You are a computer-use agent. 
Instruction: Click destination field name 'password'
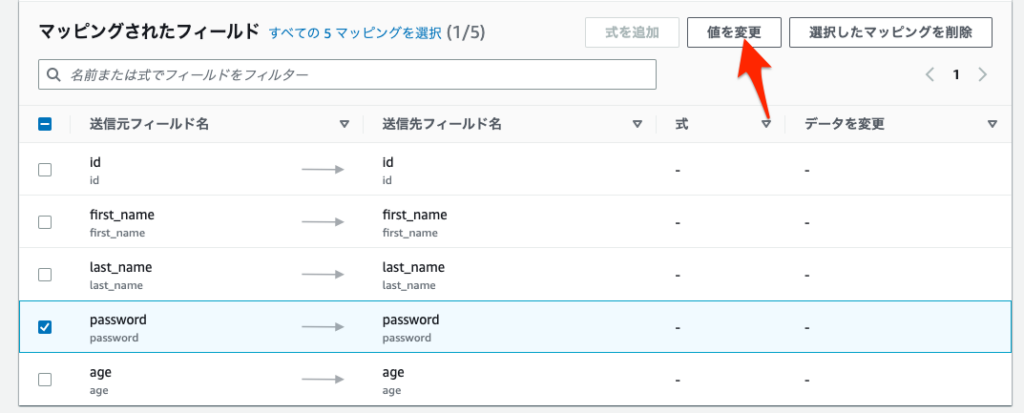click(x=411, y=320)
